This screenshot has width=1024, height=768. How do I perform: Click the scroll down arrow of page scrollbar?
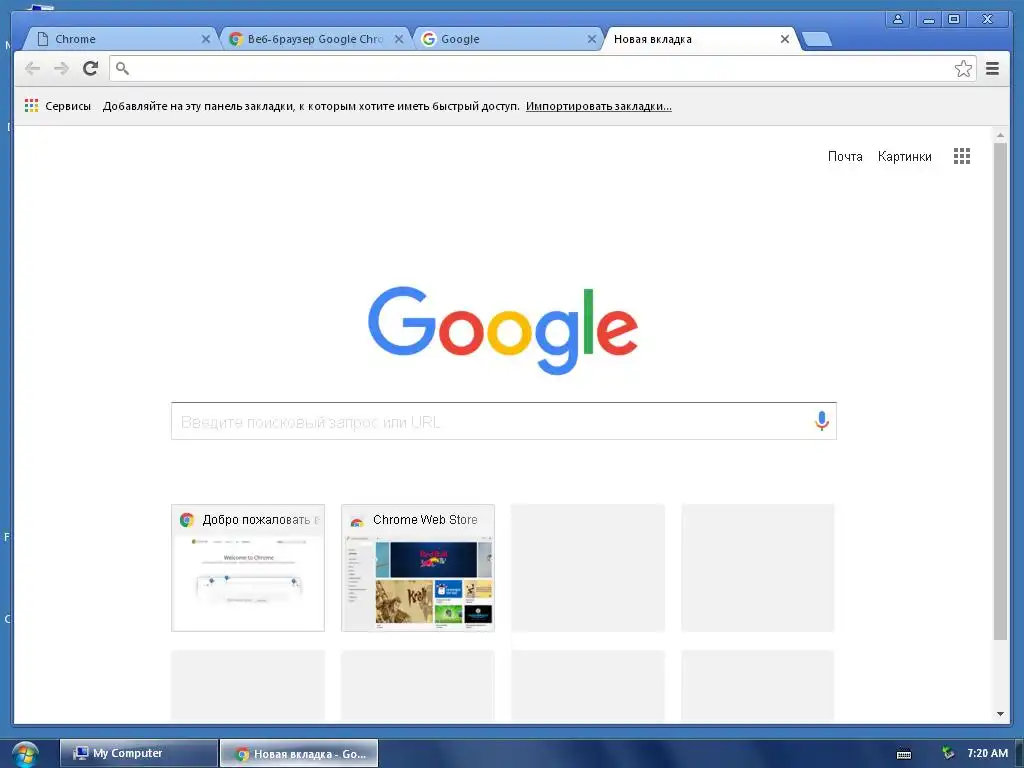[x=1000, y=714]
